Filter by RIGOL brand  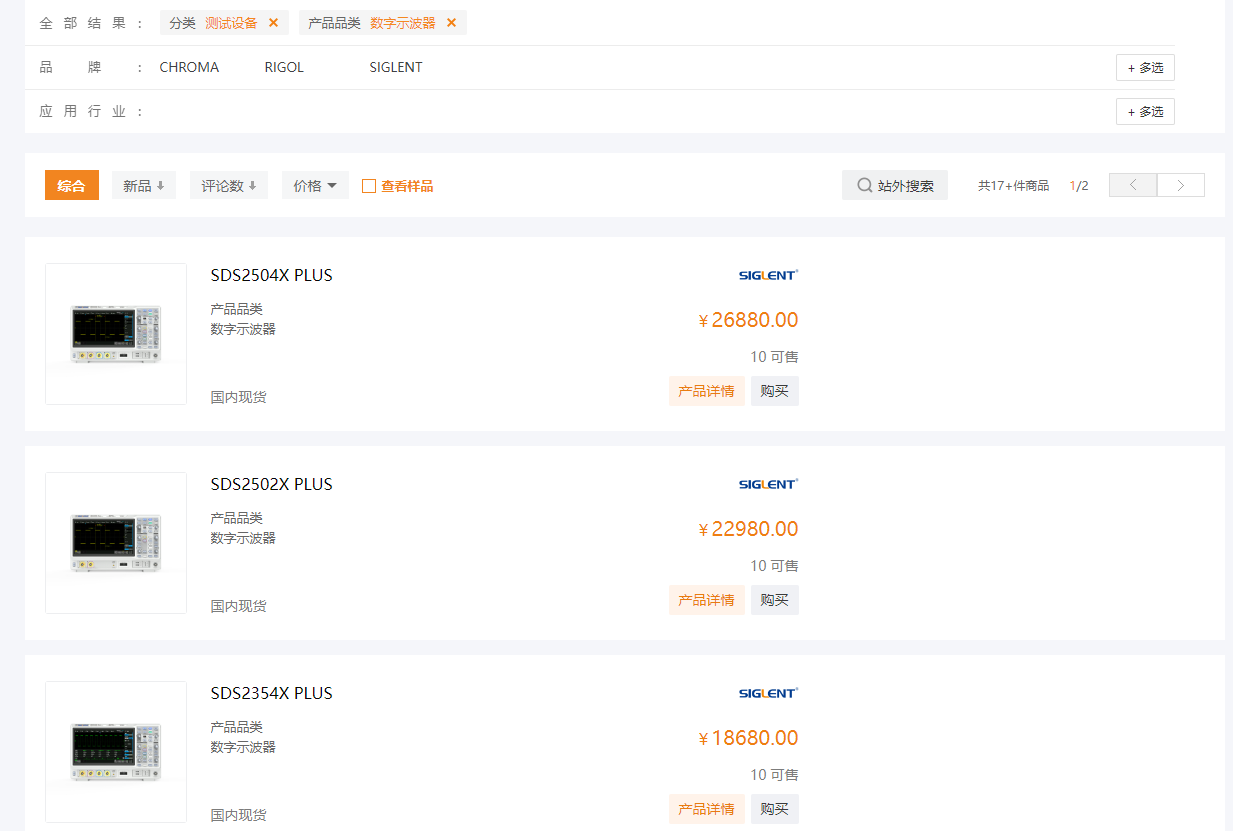coord(284,68)
